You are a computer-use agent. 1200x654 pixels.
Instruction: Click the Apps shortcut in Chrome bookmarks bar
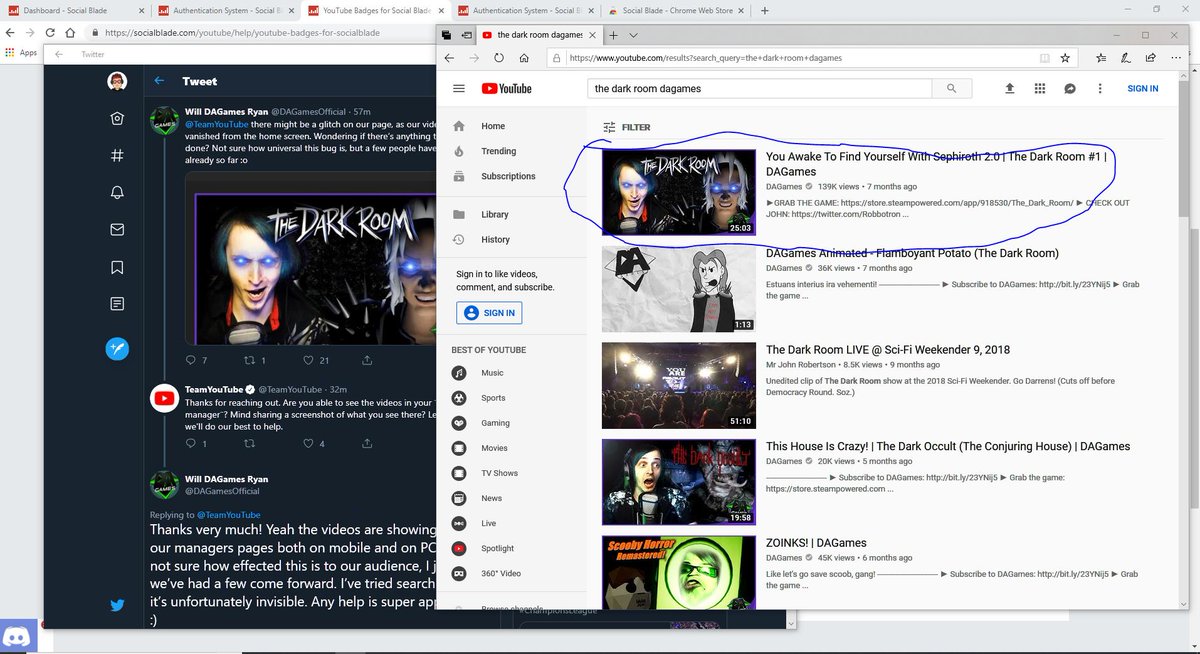coord(20,53)
